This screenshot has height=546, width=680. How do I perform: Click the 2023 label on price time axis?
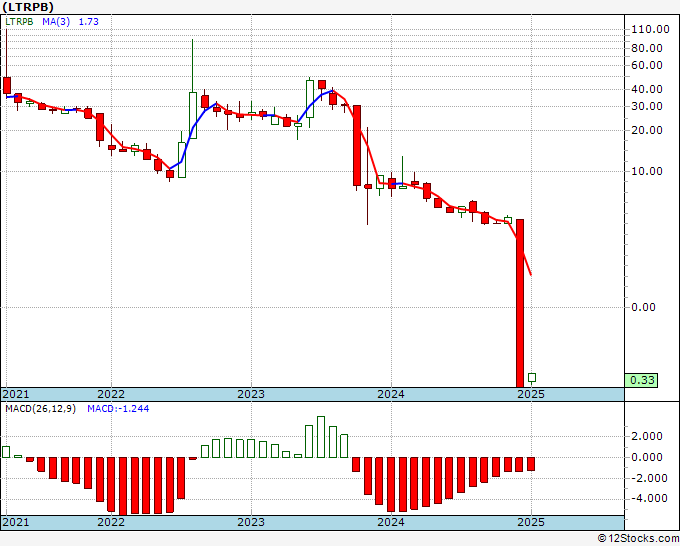[x=251, y=394]
